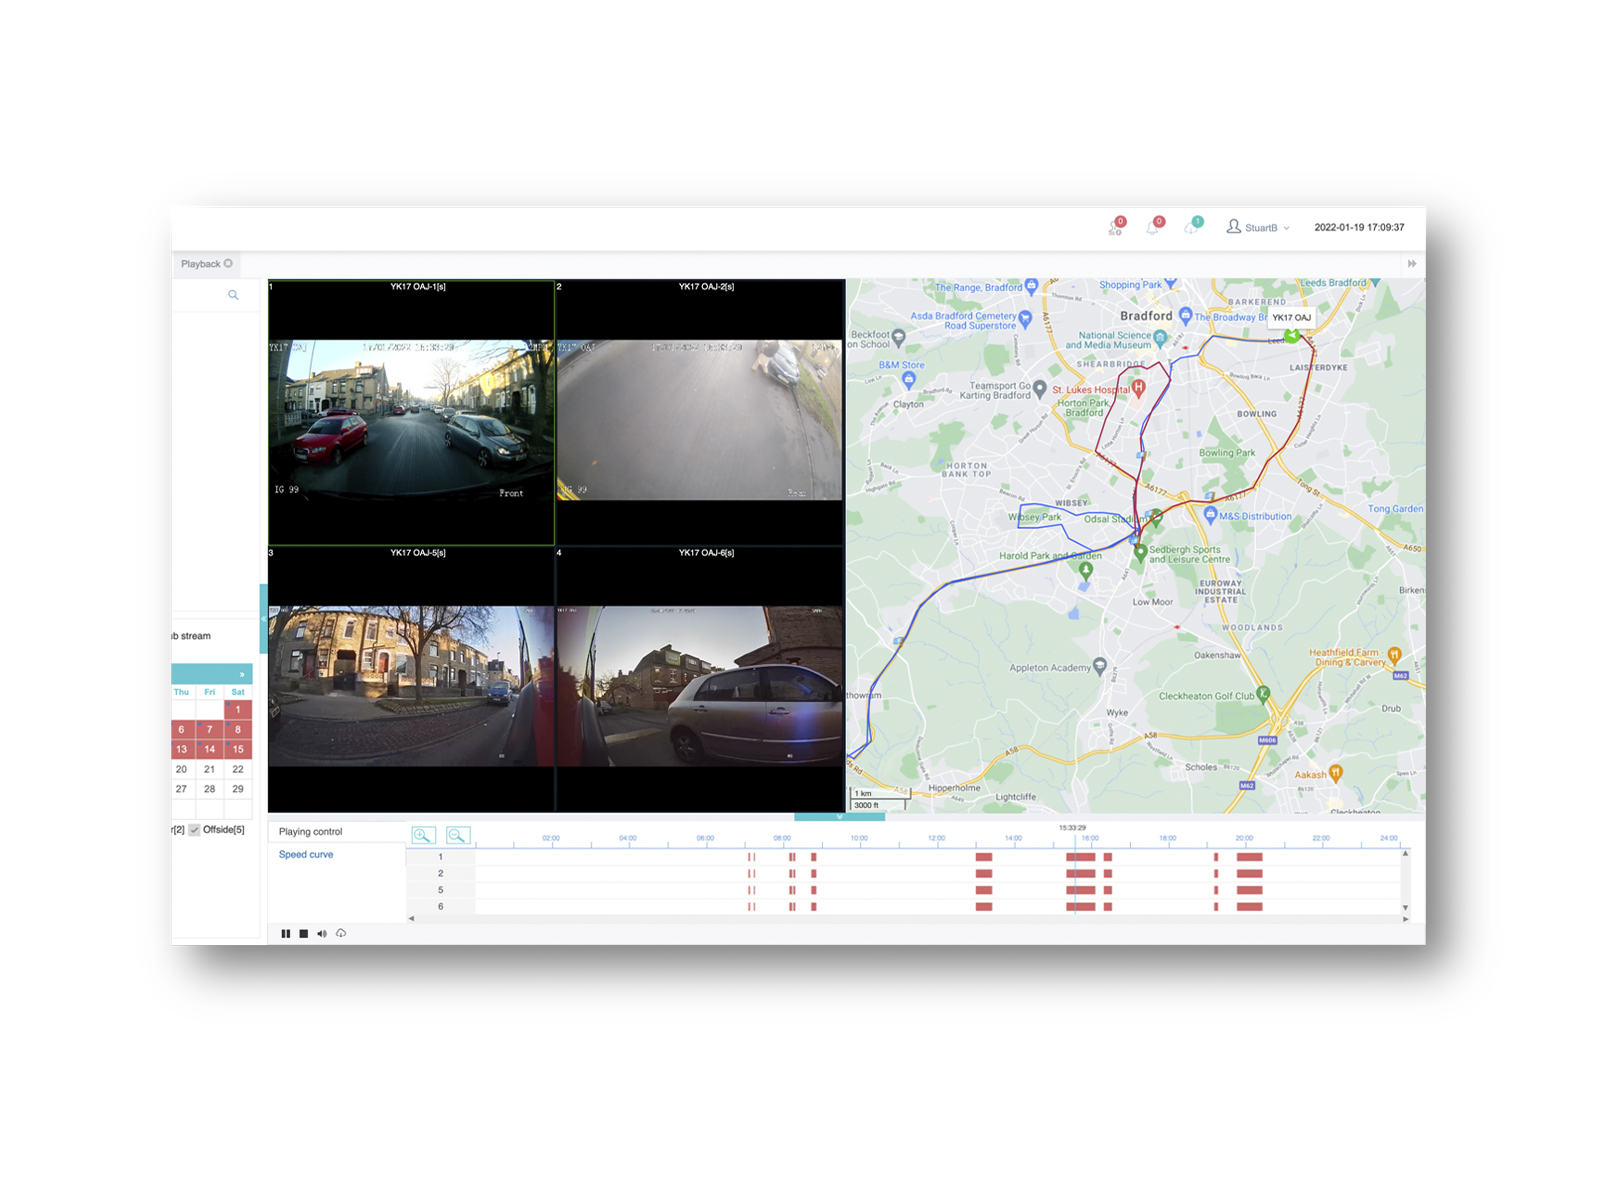The image size is (1600, 1200).
Task: Open the search magnifier in left panel
Action: pos(233,294)
